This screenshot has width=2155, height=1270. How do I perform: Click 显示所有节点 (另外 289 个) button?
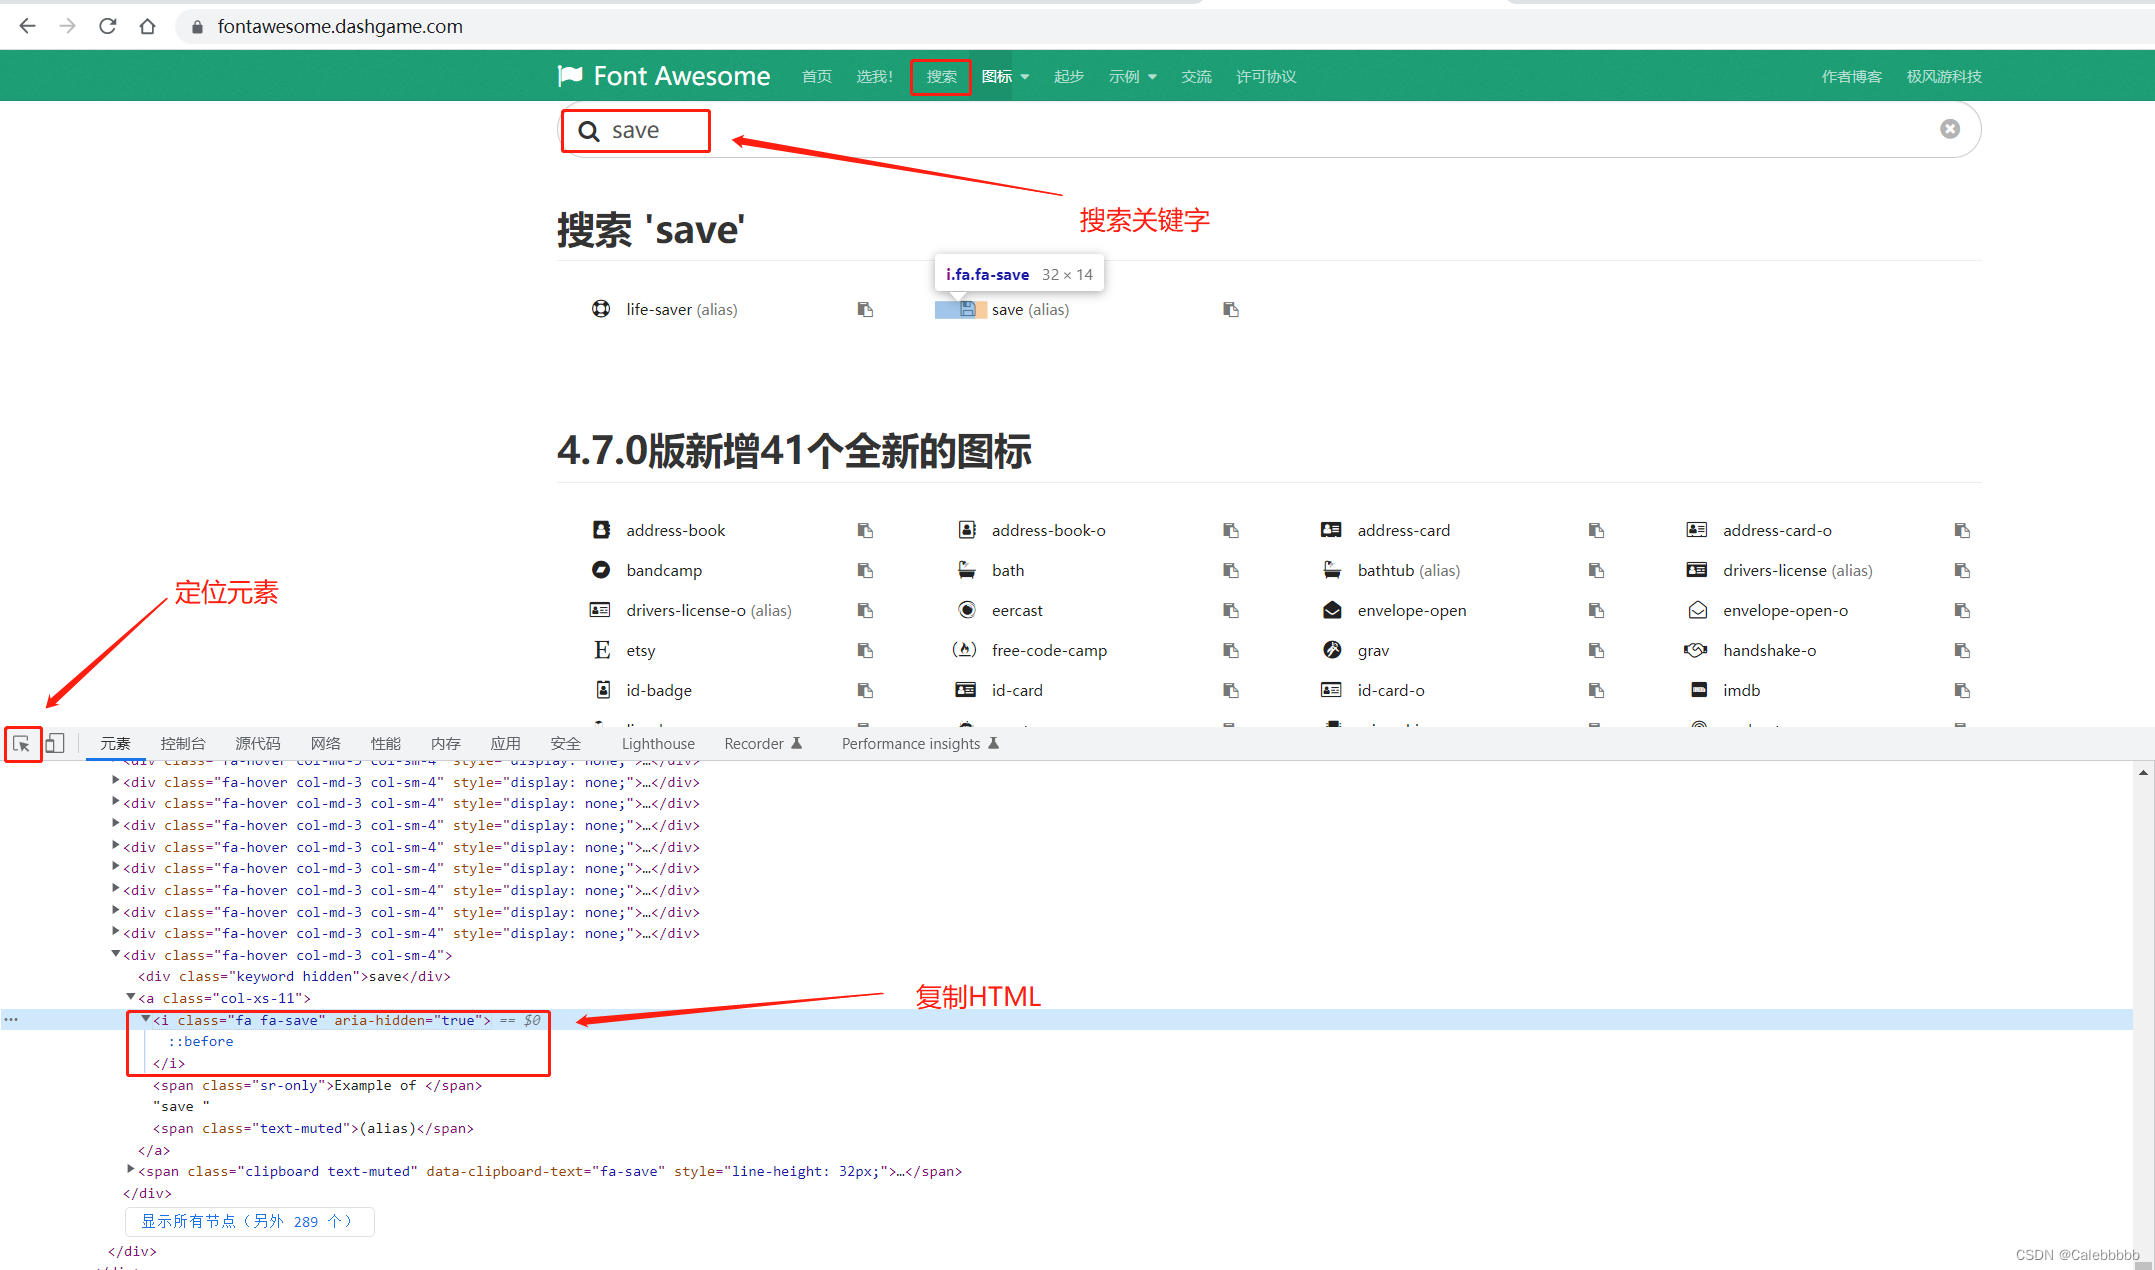[x=249, y=1221]
